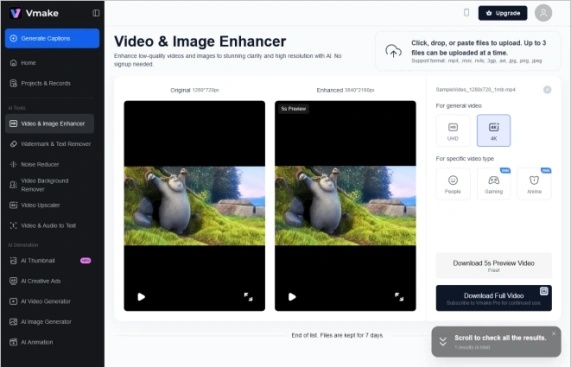
Task: Play the original video
Action: click(x=141, y=297)
